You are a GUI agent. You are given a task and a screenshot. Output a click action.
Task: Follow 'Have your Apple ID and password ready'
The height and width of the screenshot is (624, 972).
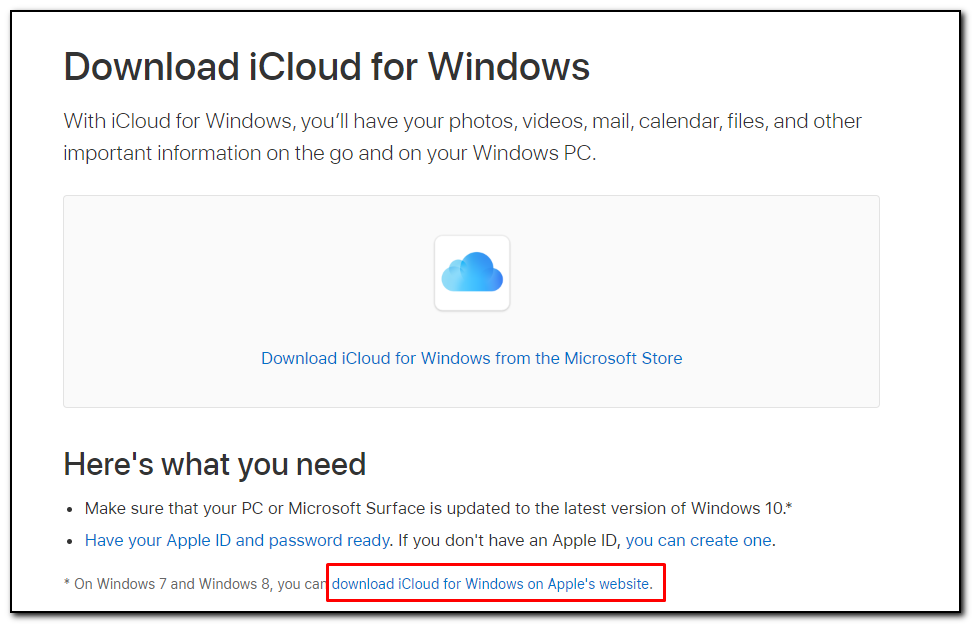pyautogui.click(x=236, y=540)
